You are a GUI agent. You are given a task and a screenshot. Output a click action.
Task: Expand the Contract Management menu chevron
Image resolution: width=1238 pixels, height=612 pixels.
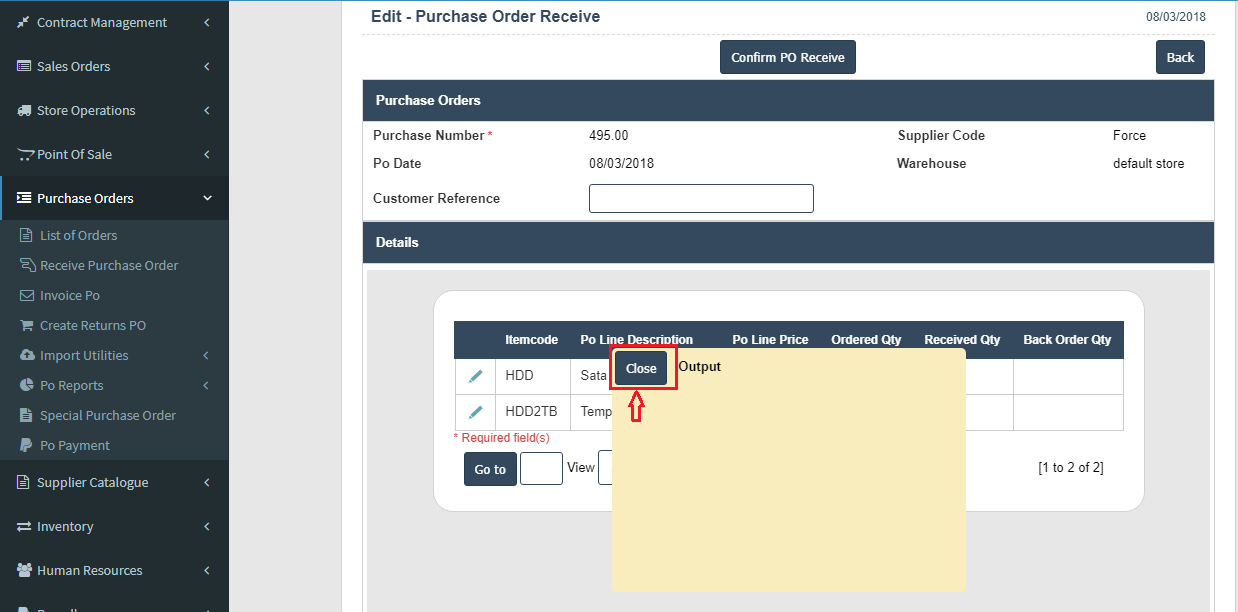(207, 22)
